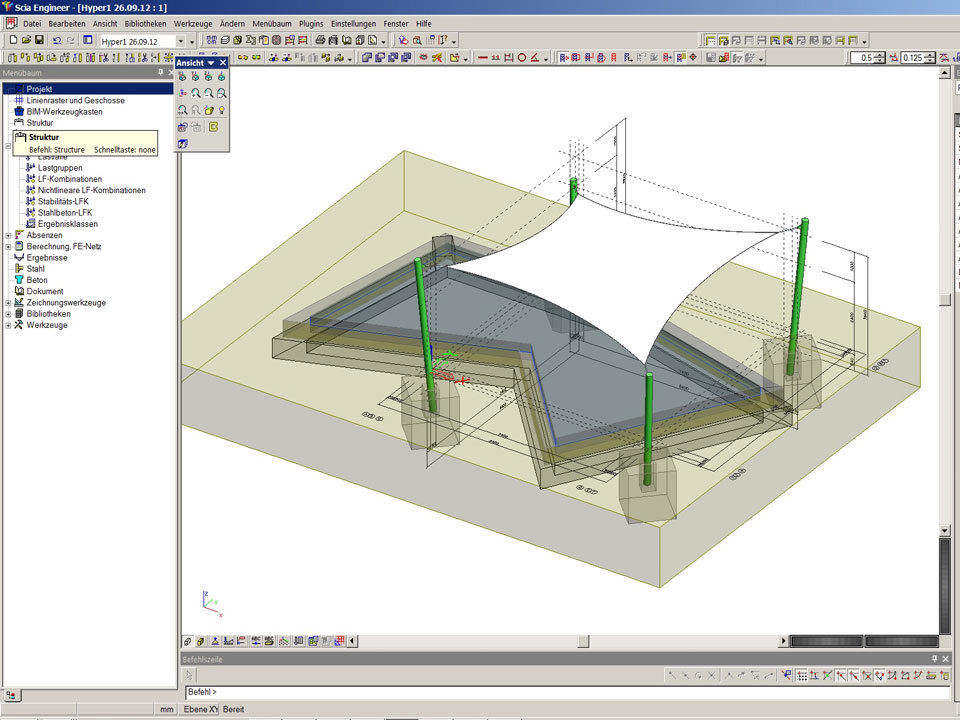960x720 pixels.
Task: Click the Undo arrow icon
Action: tap(57, 40)
